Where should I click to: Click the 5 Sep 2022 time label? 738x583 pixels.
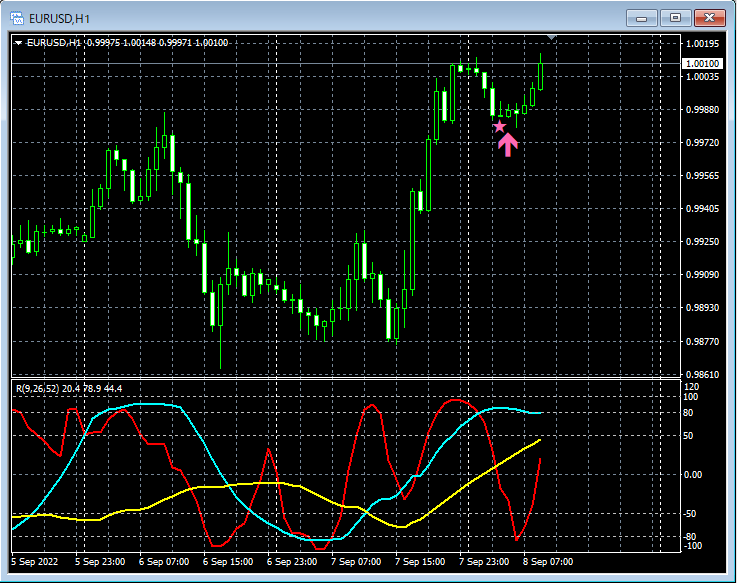[34, 562]
